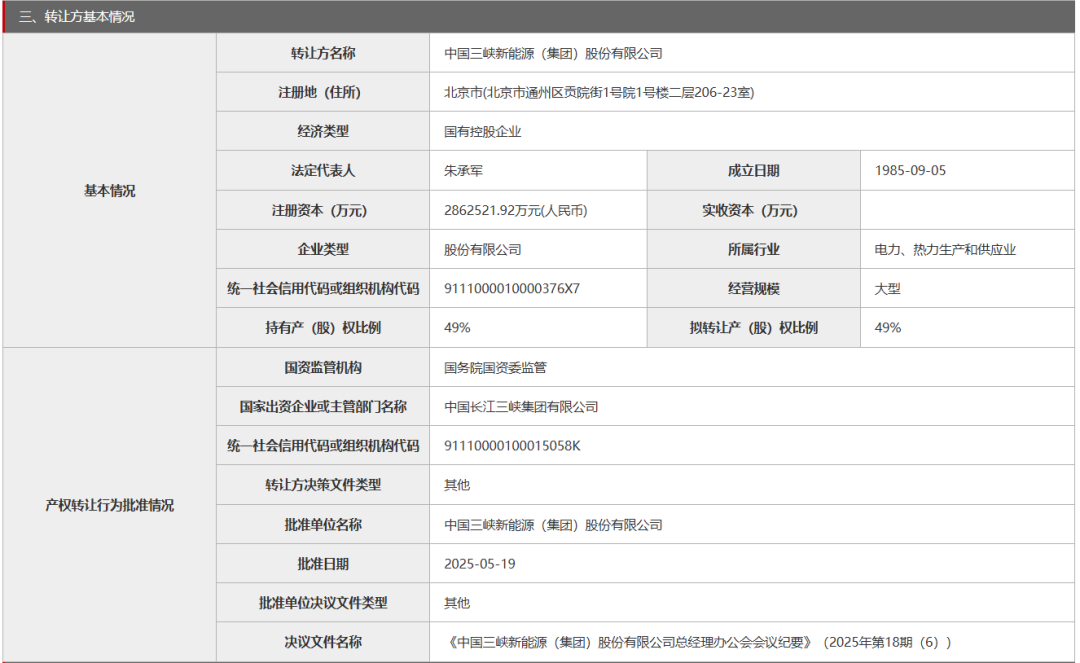The height and width of the screenshot is (663, 1080).
Task: Click the 拟转让产（股）权比例 label
Action: pos(754,328)
